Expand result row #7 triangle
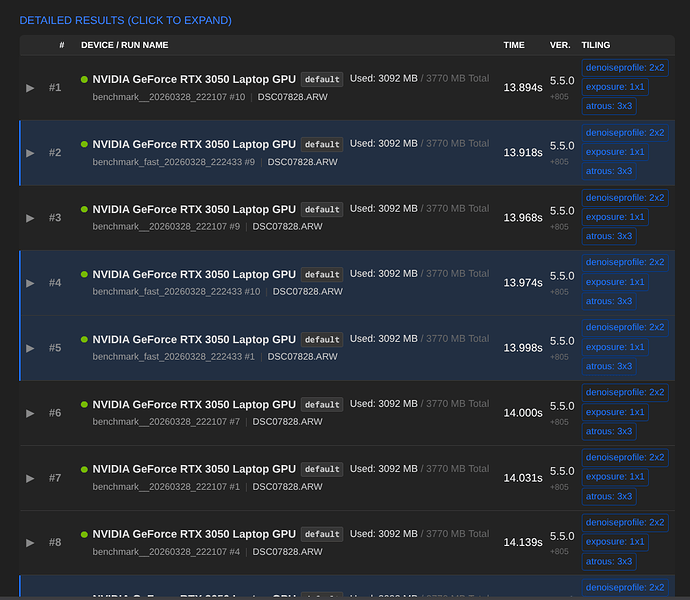Viewport: 690px width, 600px height. (x=30, y=479)
